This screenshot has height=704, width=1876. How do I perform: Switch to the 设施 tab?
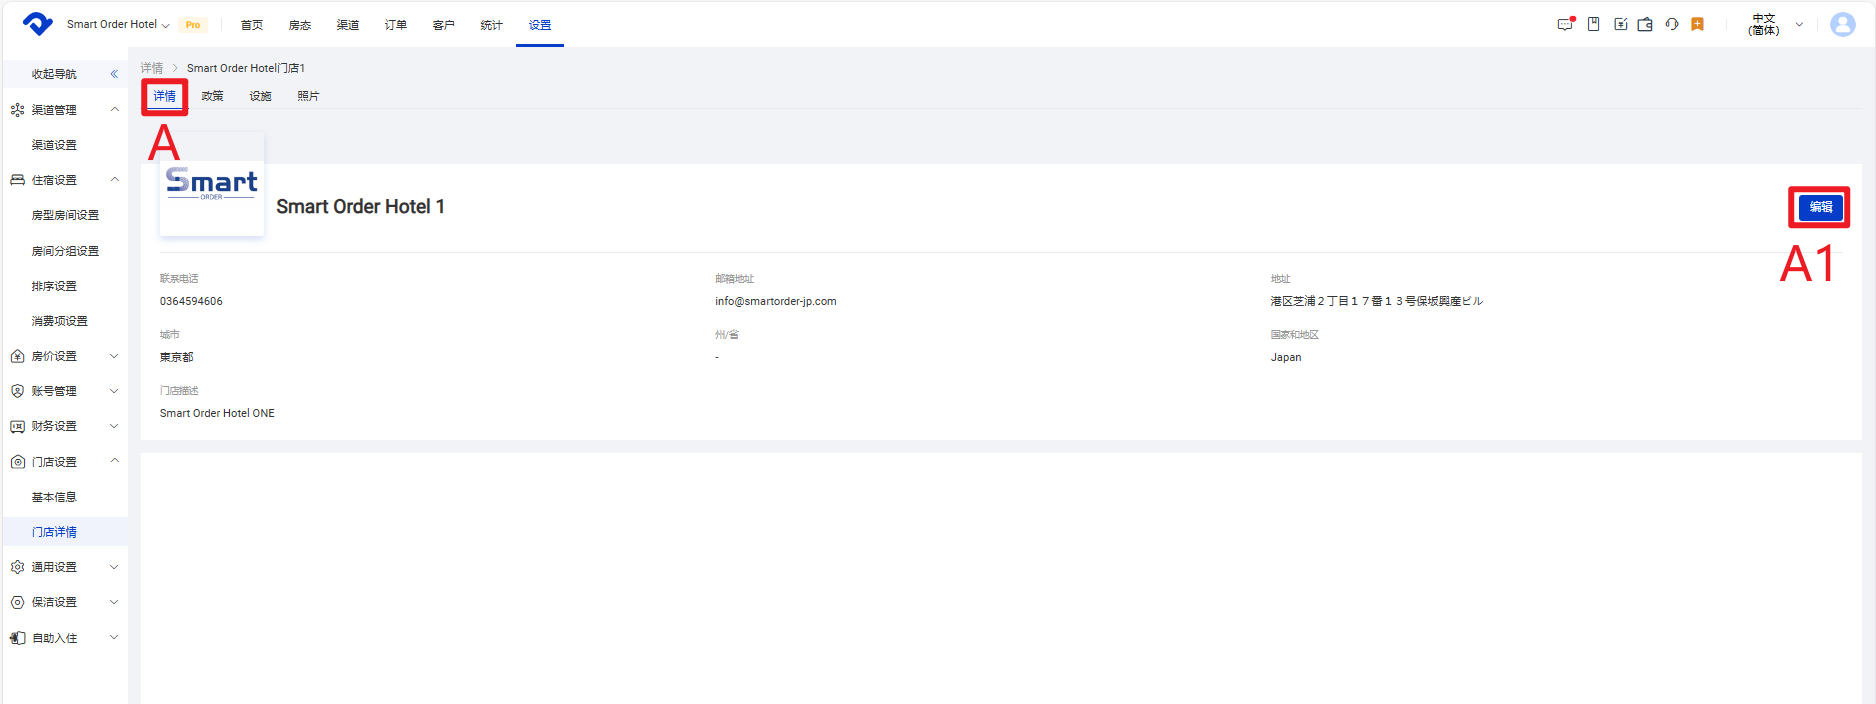tap(260, 96)
